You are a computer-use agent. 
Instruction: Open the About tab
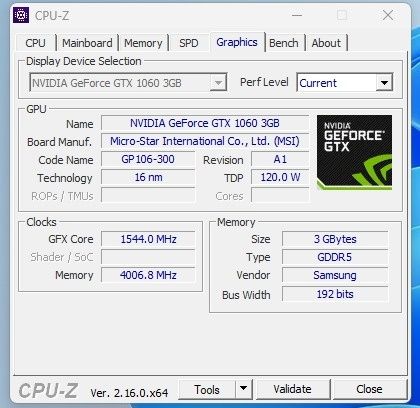(326, 43)
